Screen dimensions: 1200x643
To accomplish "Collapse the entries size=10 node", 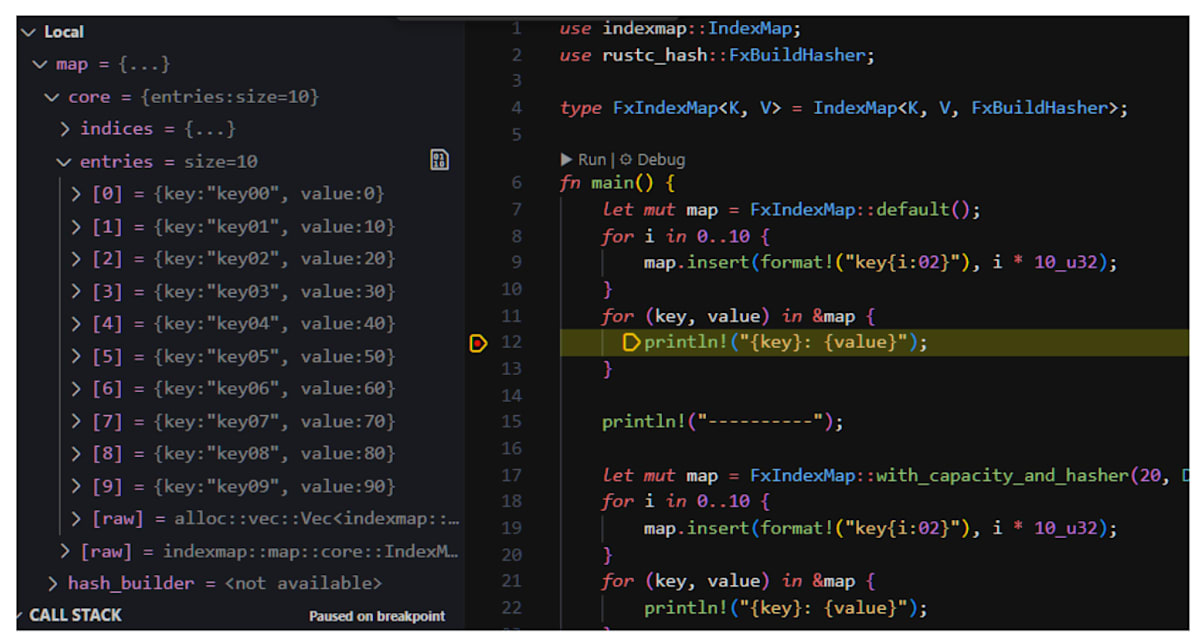I will [x=65, y=161].
